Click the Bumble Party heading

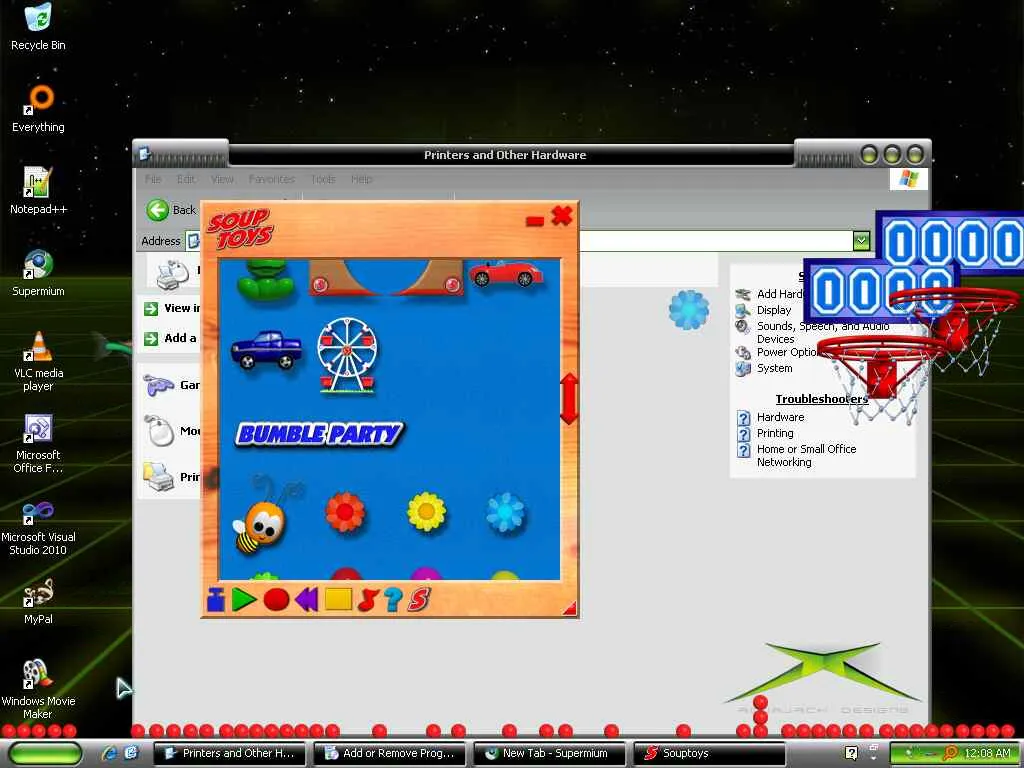319,434
